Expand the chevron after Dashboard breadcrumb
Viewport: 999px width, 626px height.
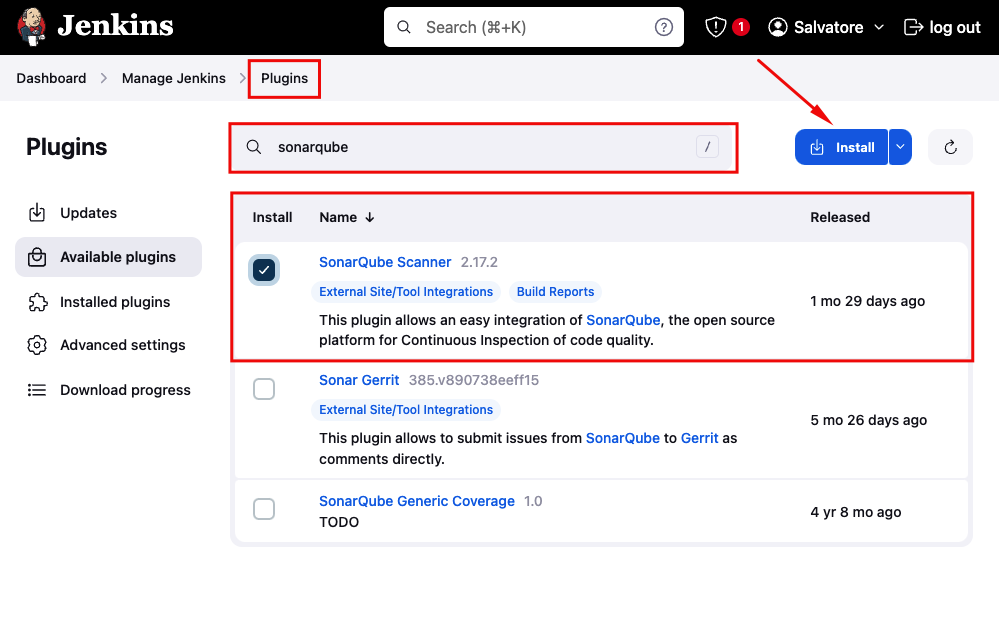pyautogui.click(x=104, y=78)
